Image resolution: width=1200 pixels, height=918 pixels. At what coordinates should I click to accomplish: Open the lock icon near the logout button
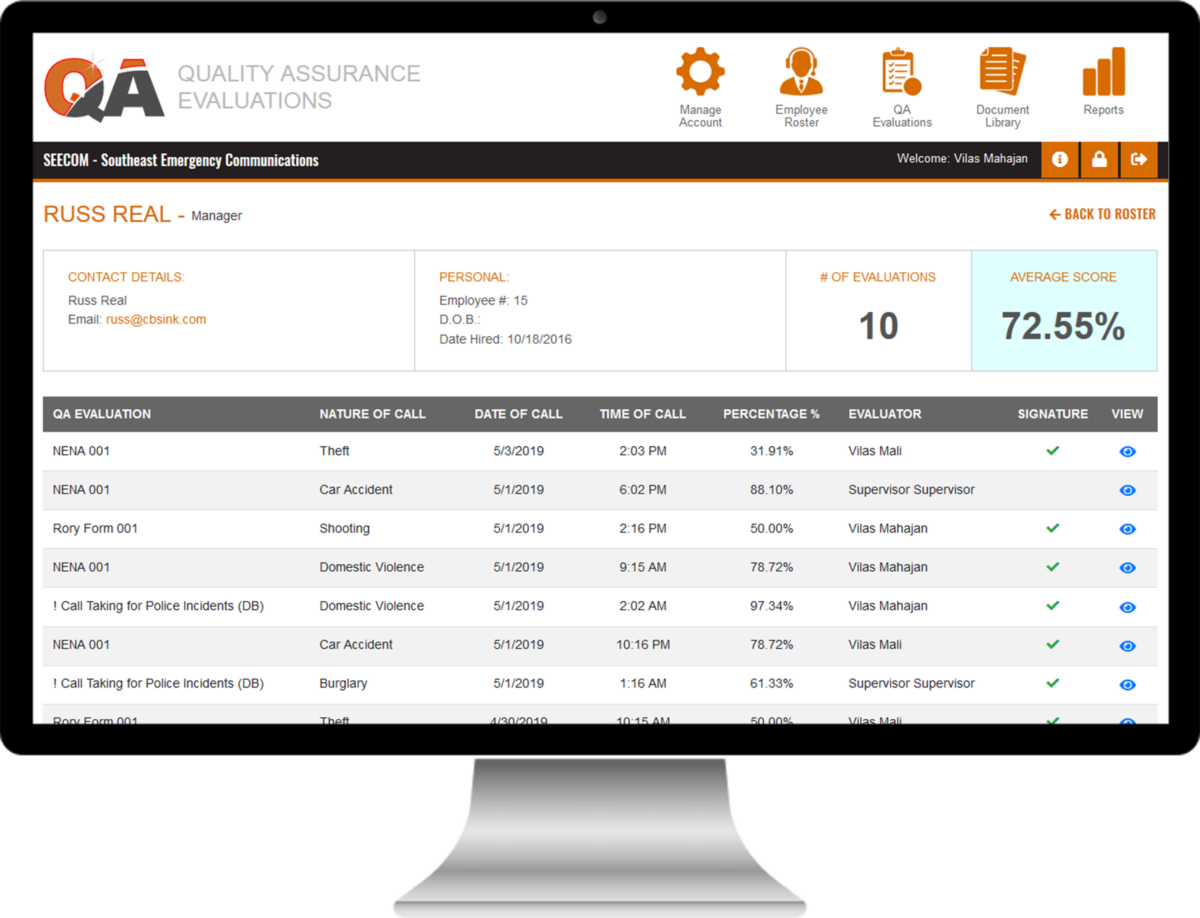1099,159
